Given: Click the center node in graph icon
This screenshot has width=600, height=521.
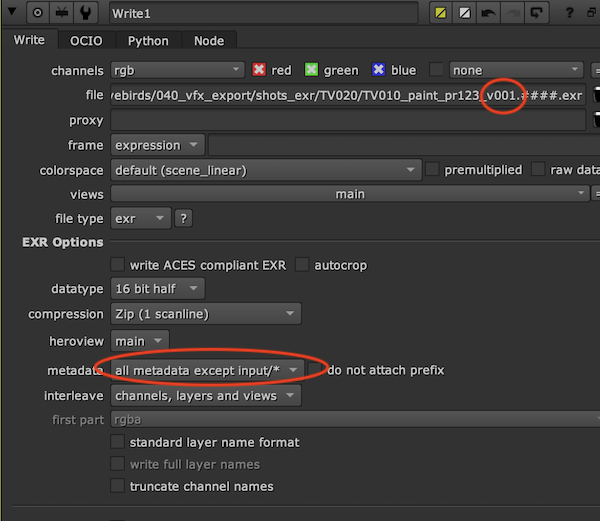Looking at the screenshot, I should 39,13.
